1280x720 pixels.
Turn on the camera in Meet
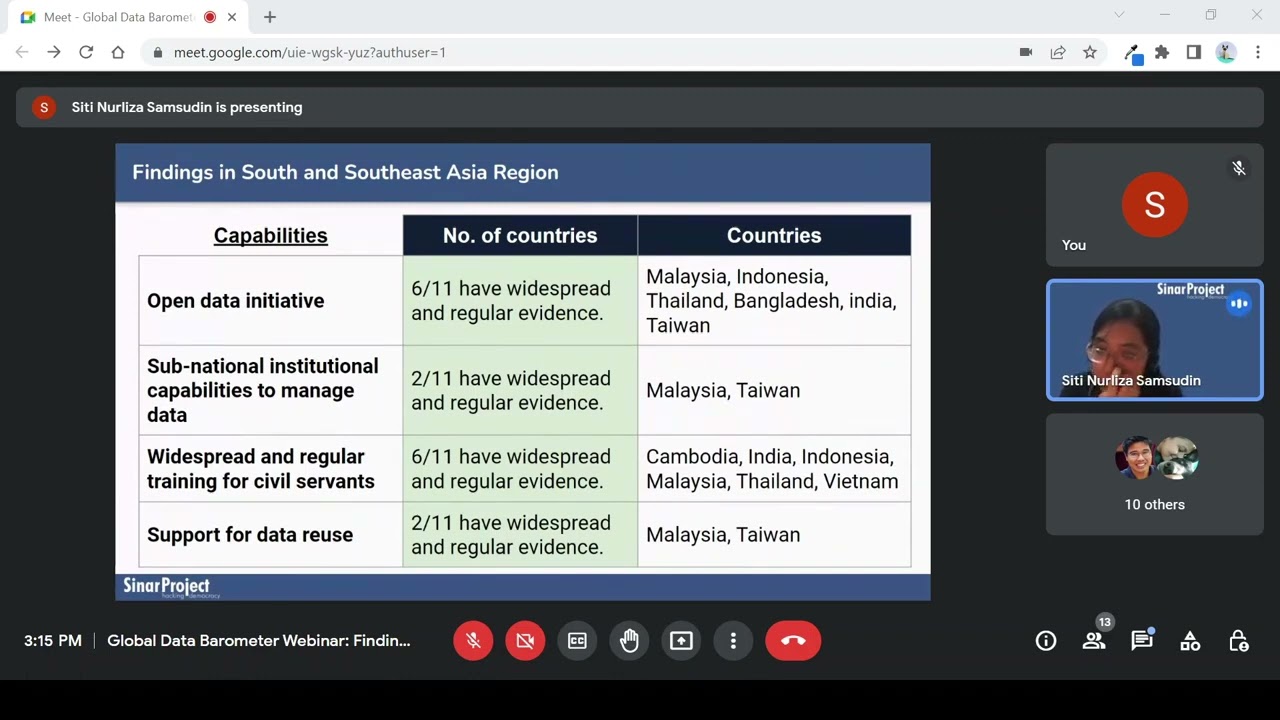(x=525, y=641)
